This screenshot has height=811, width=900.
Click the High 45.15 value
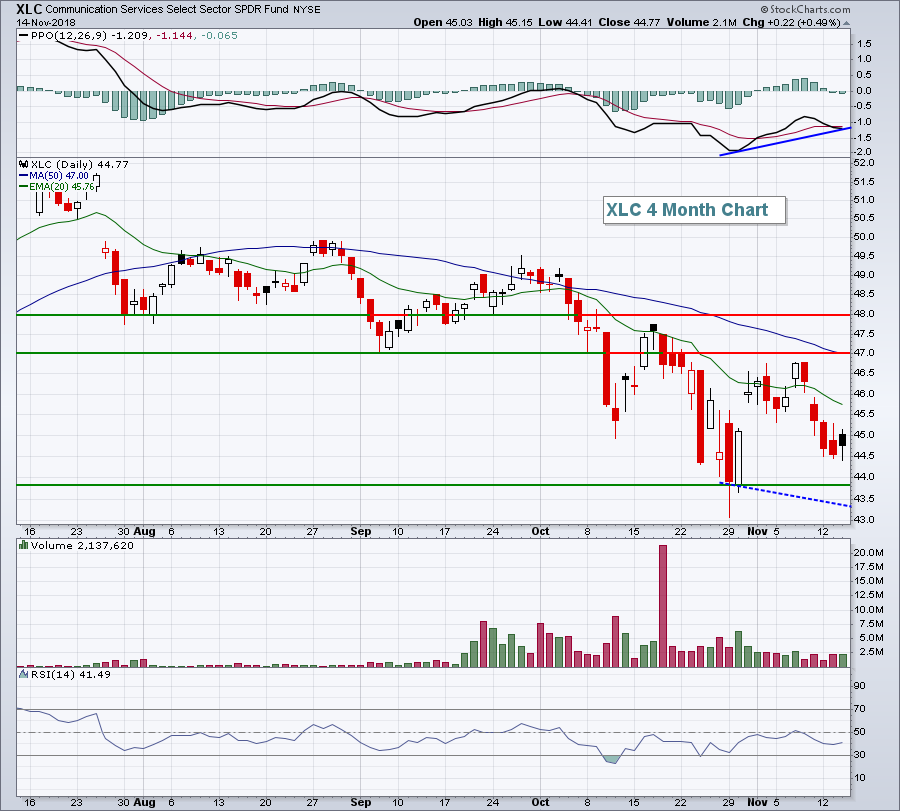[x=505, y=22]
